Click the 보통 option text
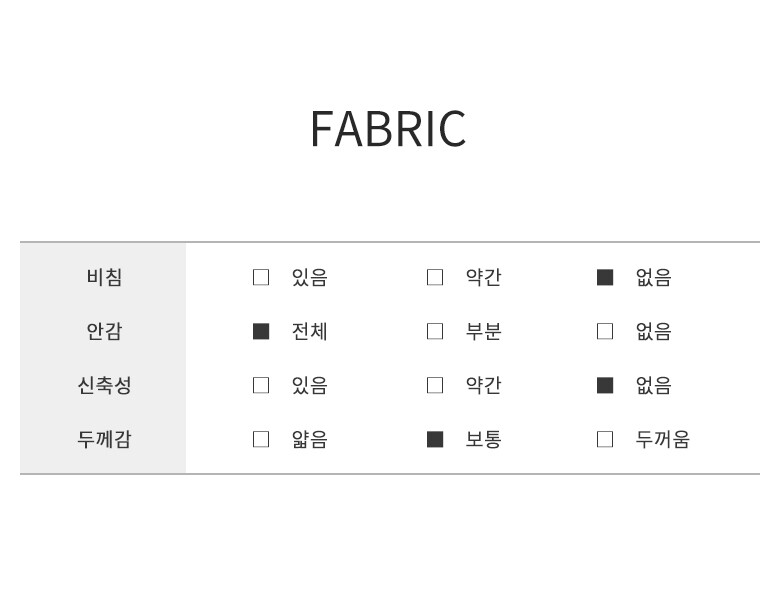This screenshot has height=603, width=780. click(x=483, y=439)
